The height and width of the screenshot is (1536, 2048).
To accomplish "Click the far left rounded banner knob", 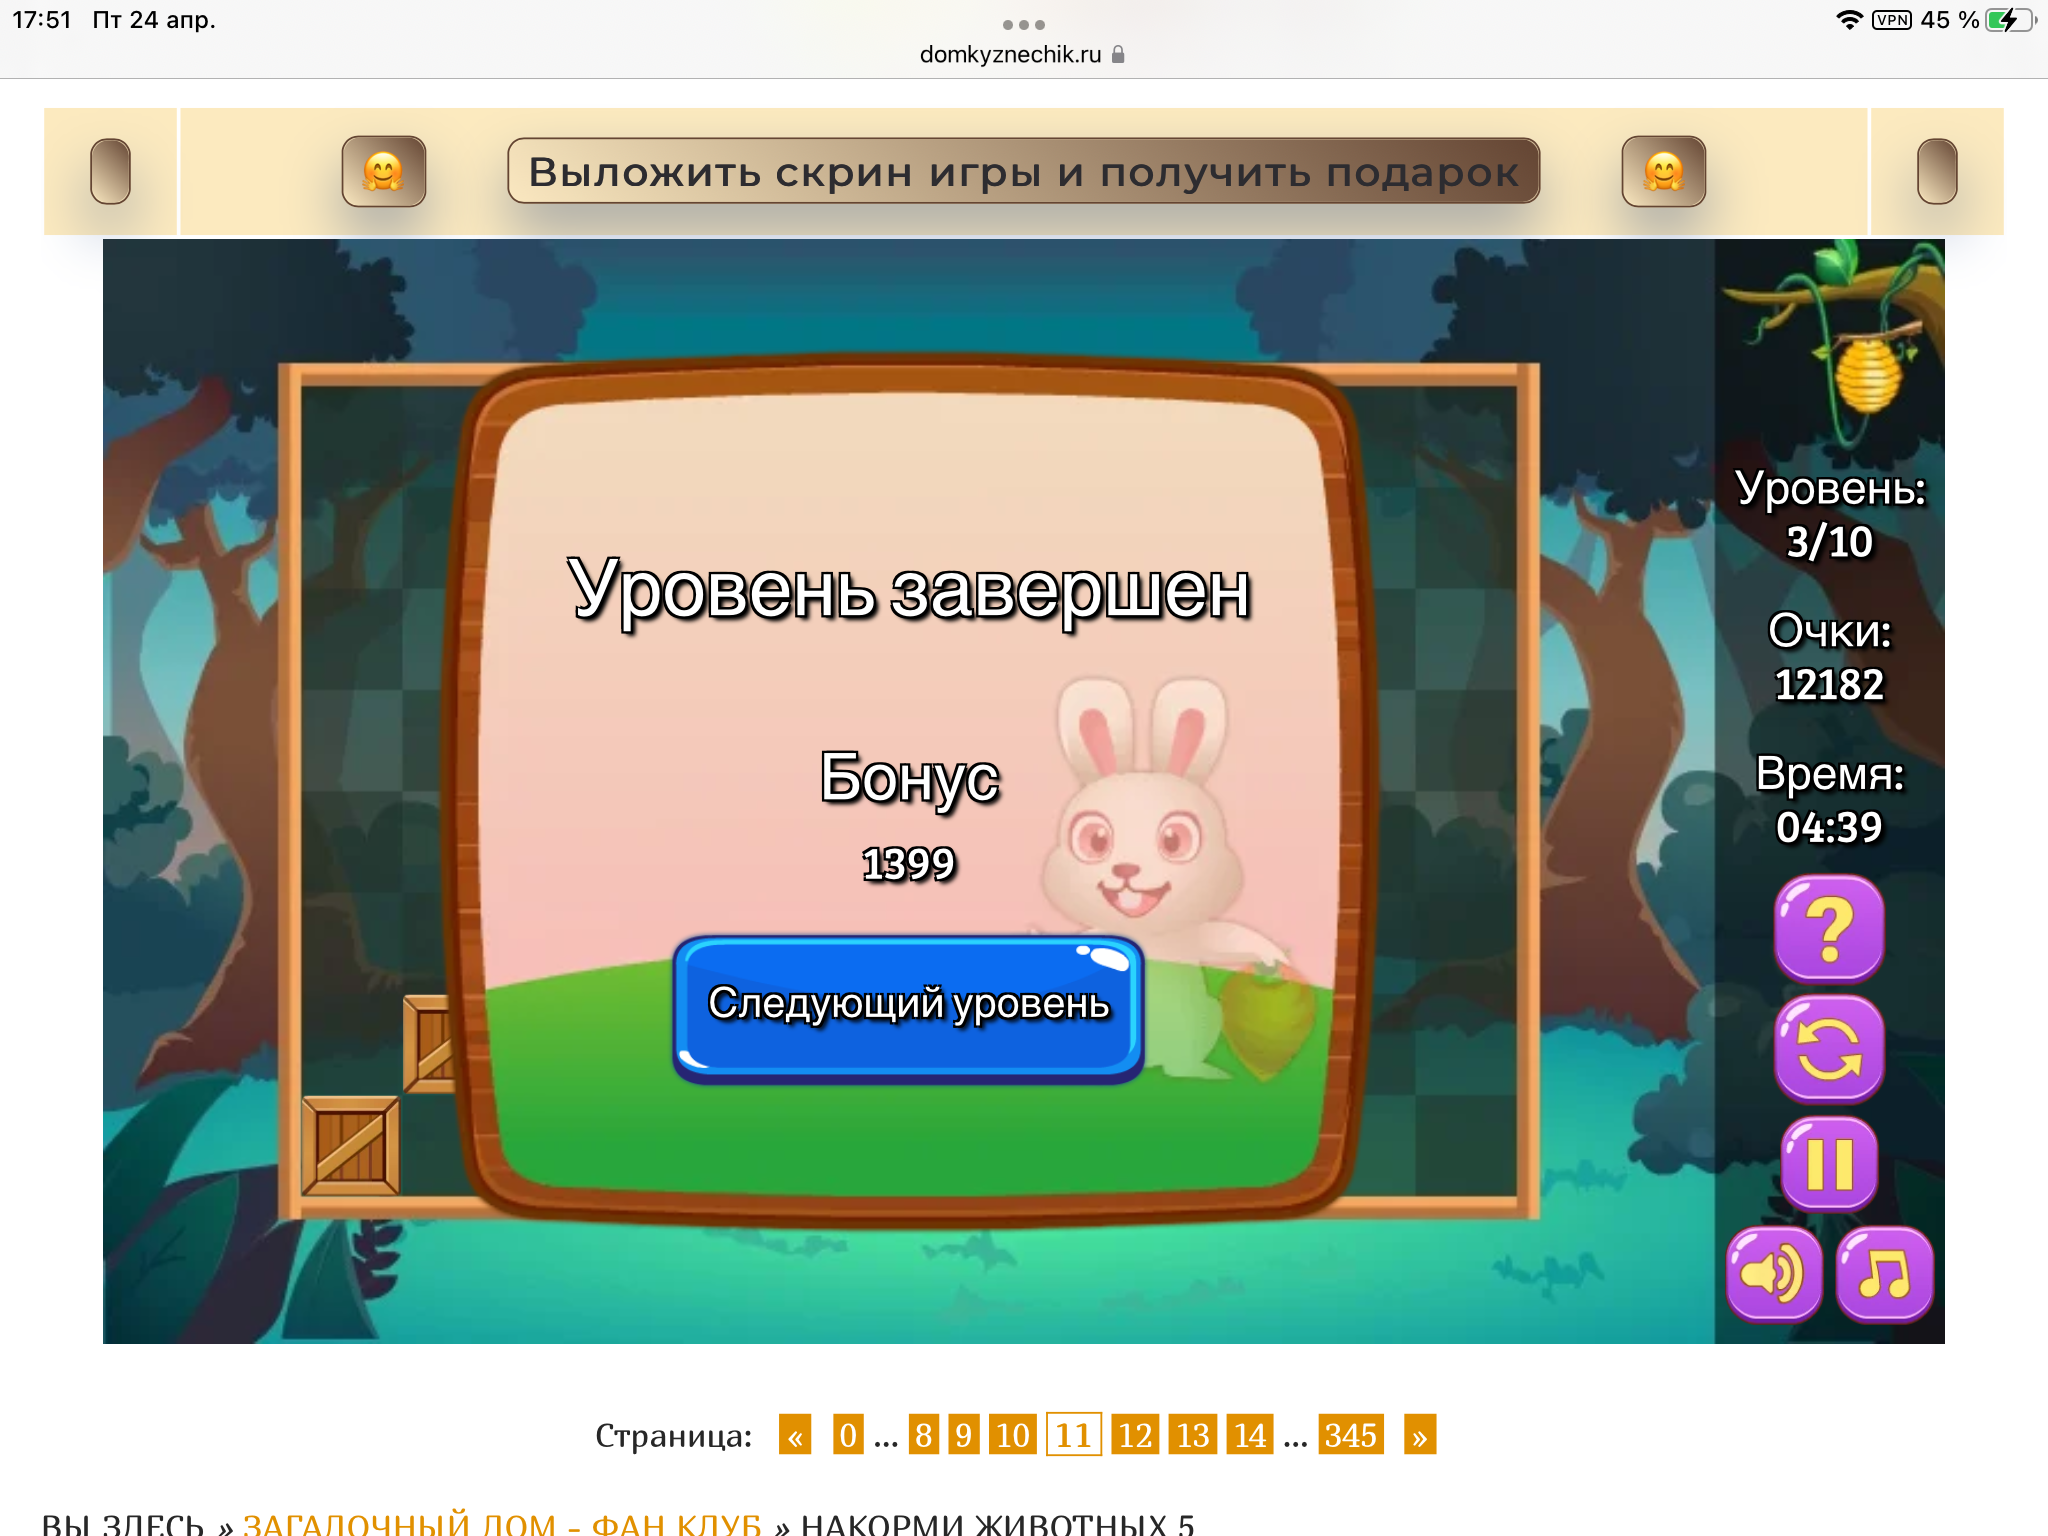I will (110, 172).
